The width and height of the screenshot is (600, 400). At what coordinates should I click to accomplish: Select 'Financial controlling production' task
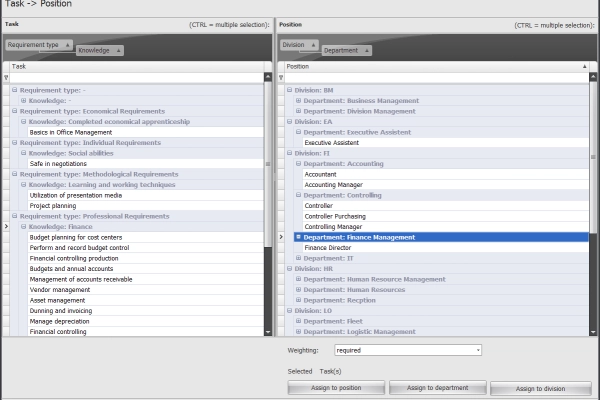(x=145, y=258)
